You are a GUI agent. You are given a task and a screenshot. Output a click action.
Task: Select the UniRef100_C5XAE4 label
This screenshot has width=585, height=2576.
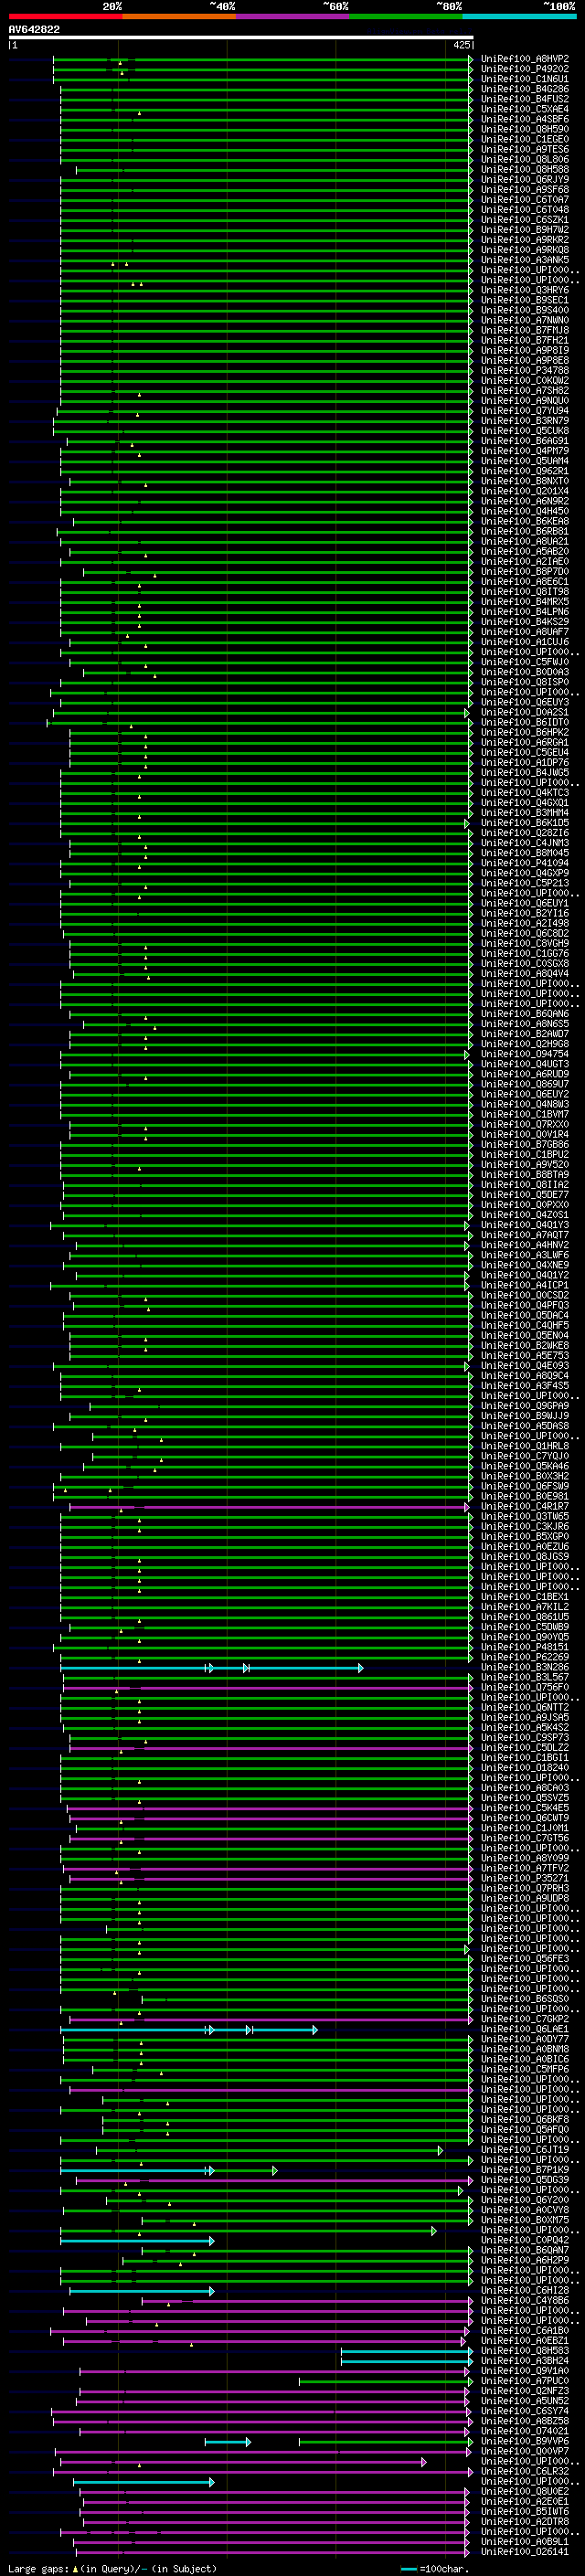(x=524, y=109)
